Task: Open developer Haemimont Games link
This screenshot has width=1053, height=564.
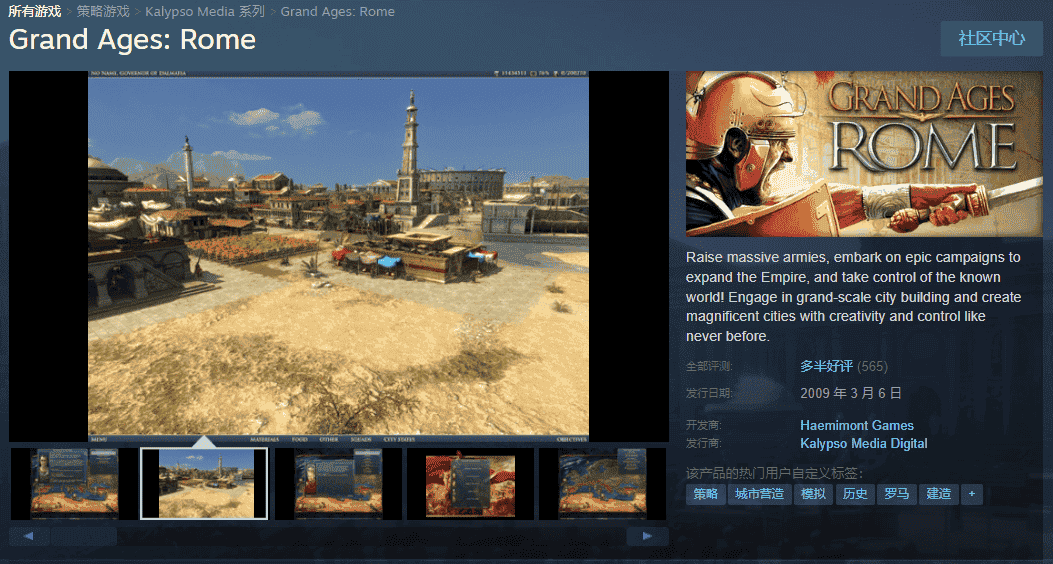Action: click(x=857, y=426)
